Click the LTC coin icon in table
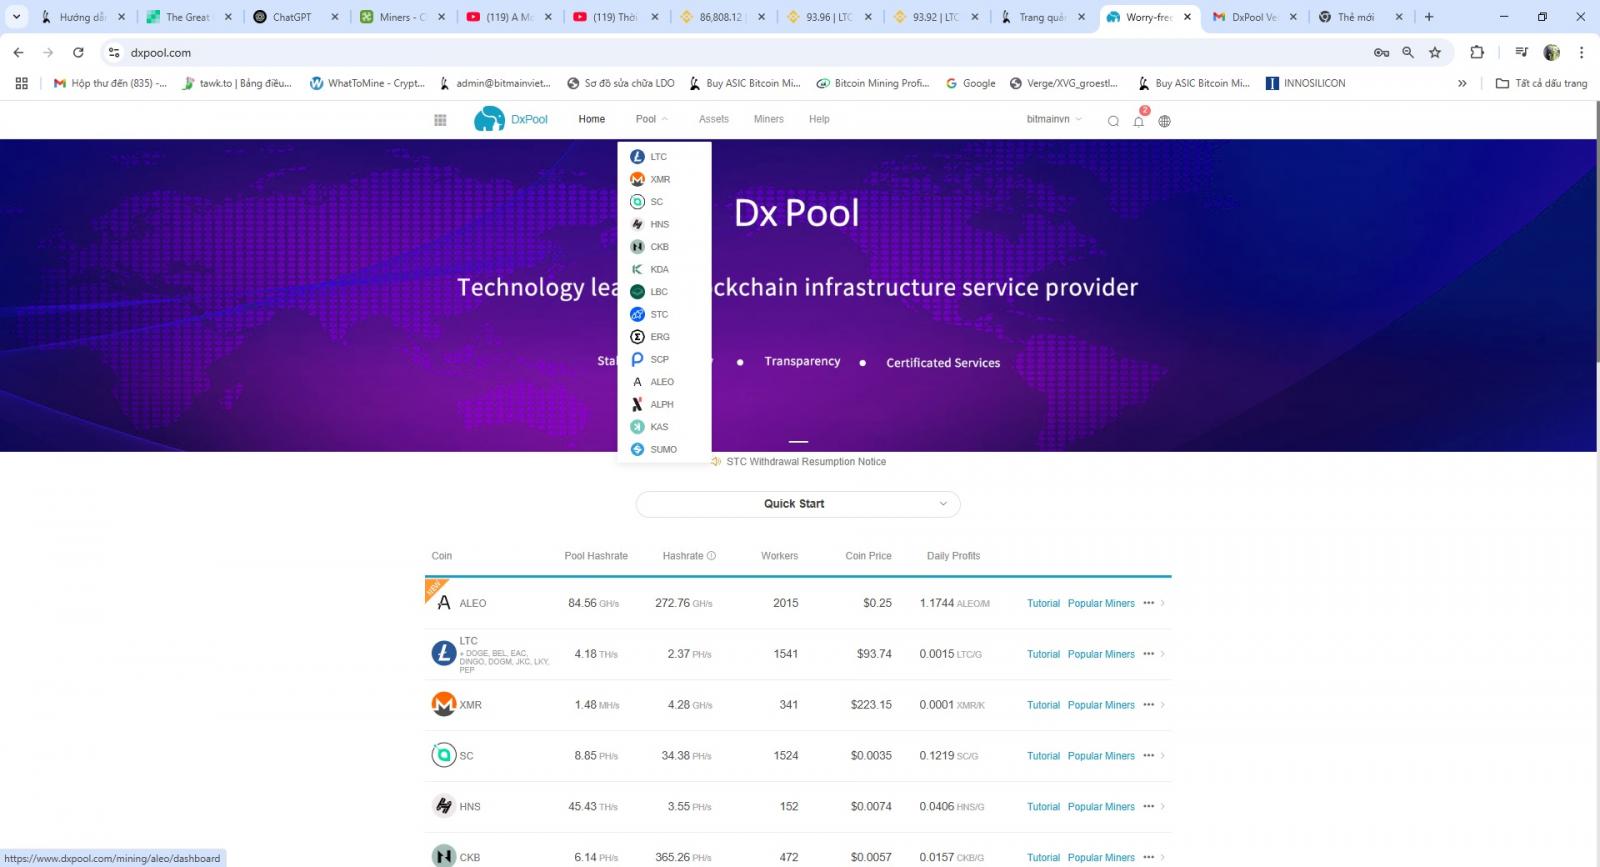Image resolution: width=1600 pixels, height=867 pixels. tap(444, 654)
